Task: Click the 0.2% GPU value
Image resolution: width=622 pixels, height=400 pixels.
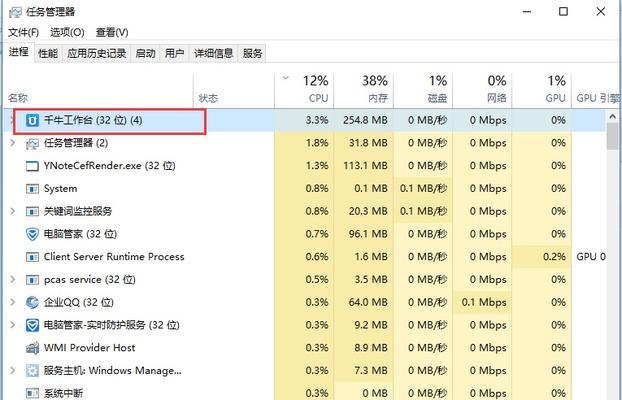Action: click(554, 257)
